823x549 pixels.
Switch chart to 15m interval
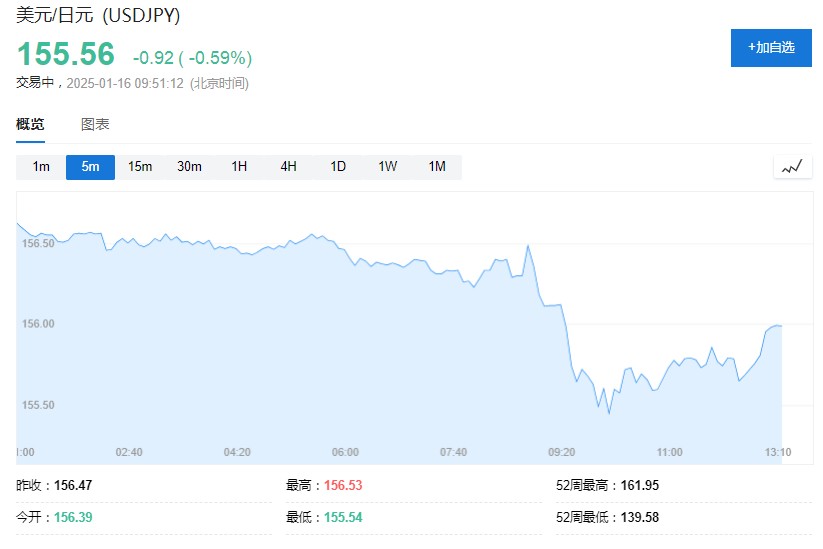tap(140, 167)
